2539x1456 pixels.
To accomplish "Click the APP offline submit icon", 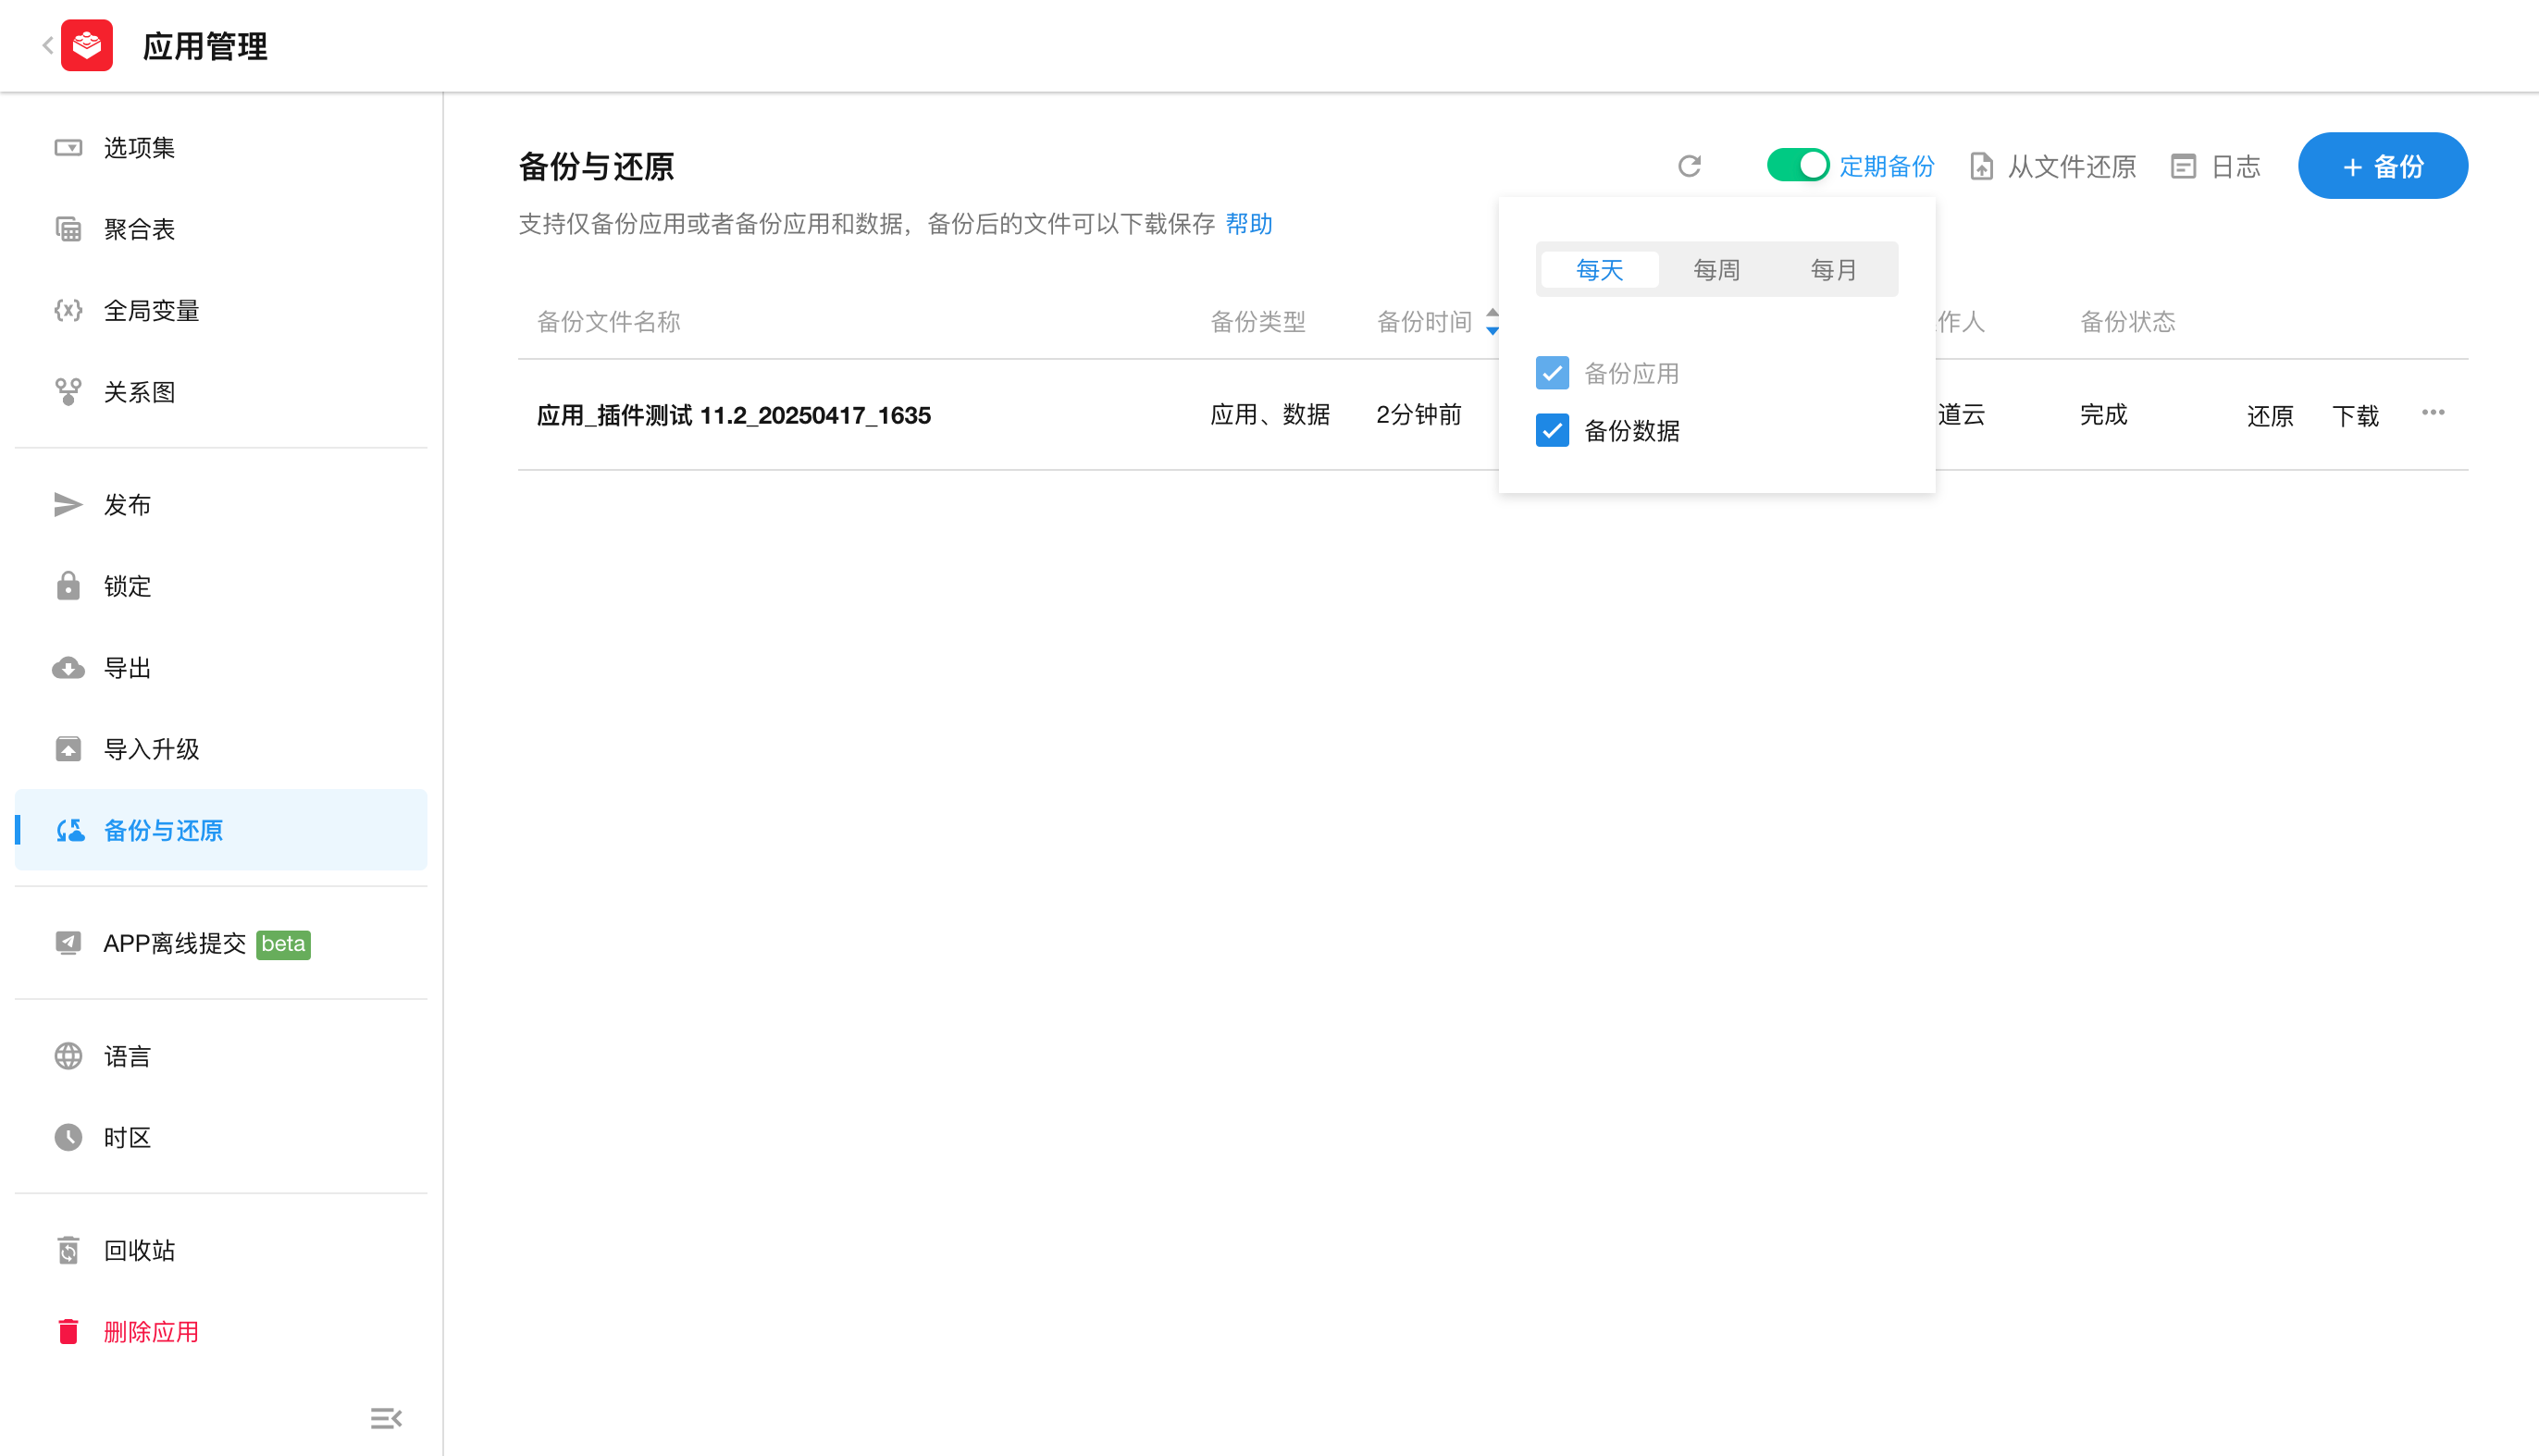I will [68, 943].
